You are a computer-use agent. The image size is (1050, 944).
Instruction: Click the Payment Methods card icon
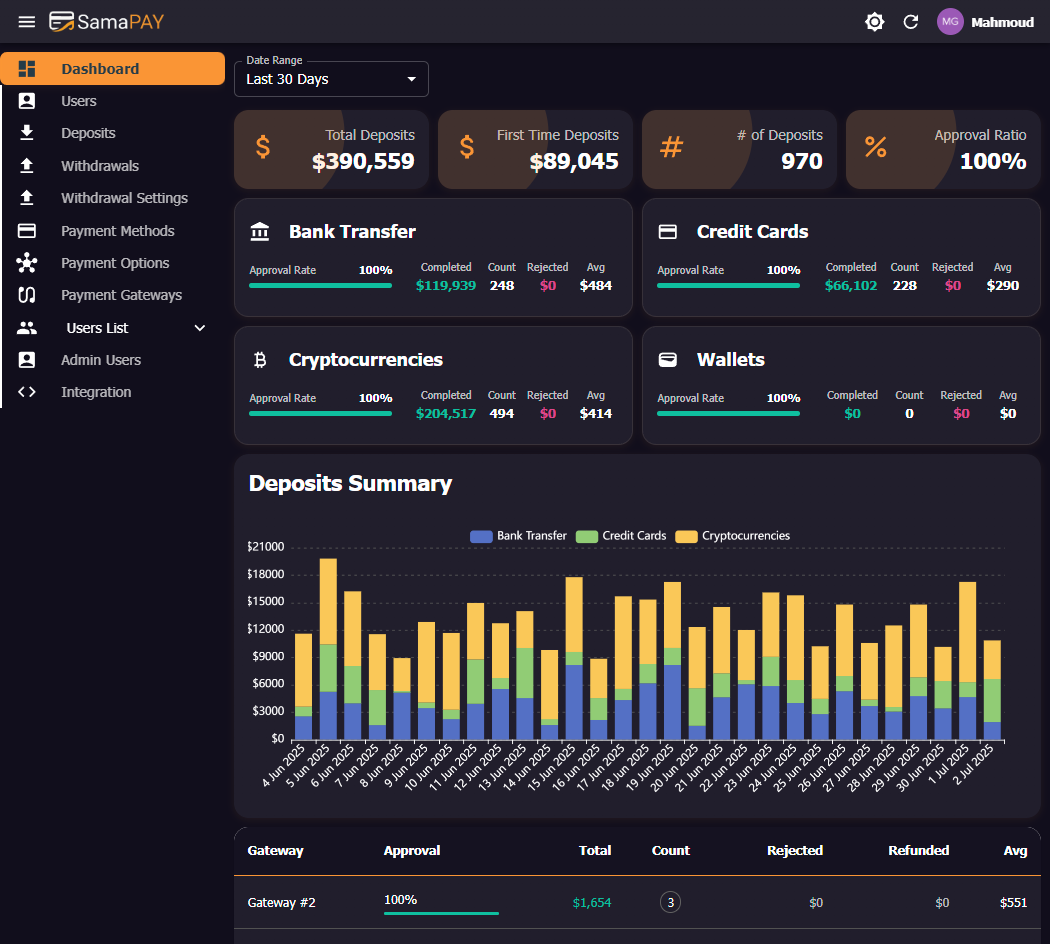(27, 231)
